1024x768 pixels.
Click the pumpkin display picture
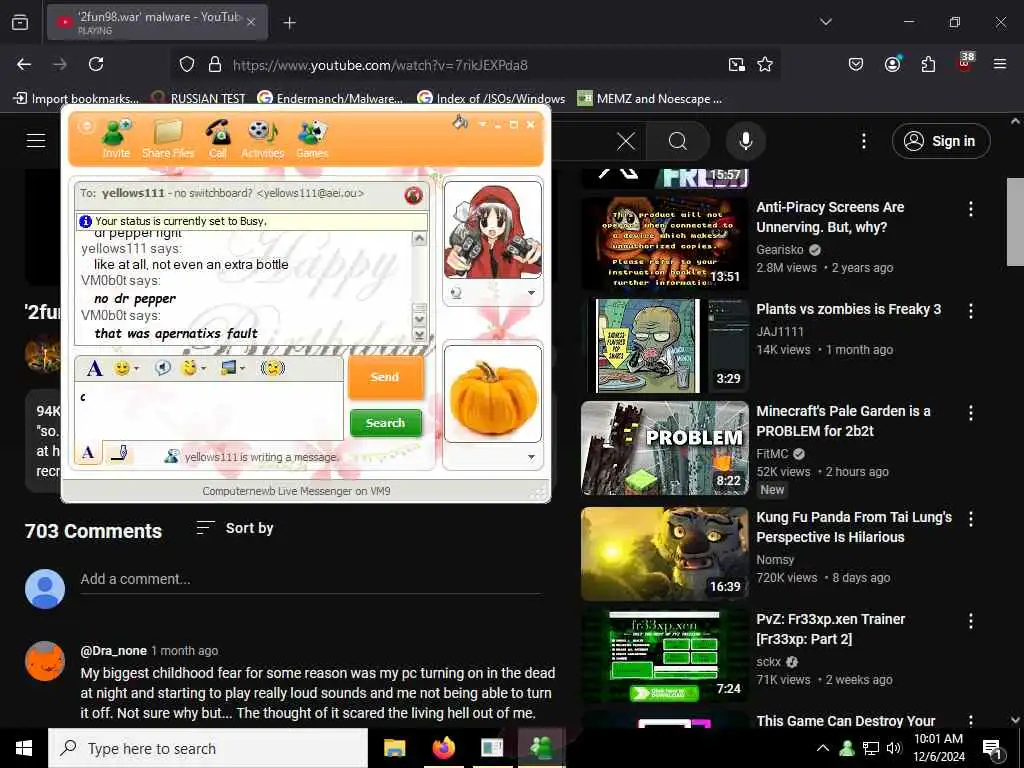click(x=493, y=394)
